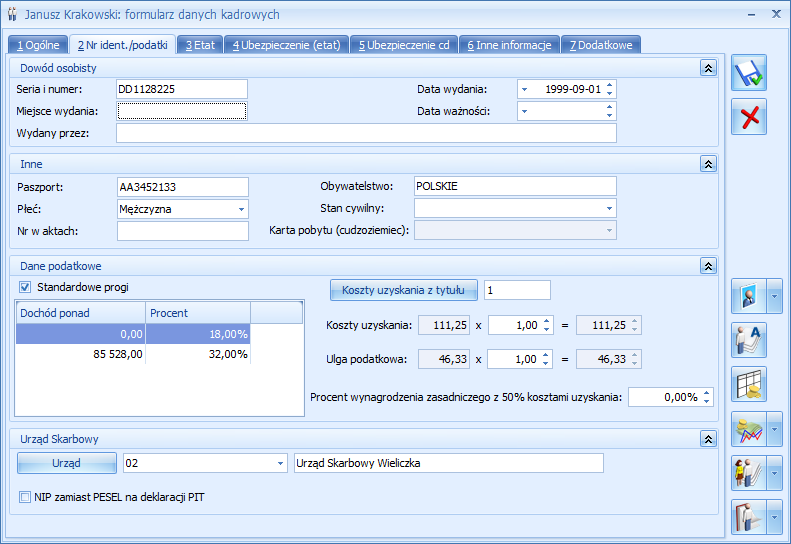The width and height of the screenshot is (791, 544).
Task: Select the 85 528,00 income threshold cell
Action: [81, 354]
